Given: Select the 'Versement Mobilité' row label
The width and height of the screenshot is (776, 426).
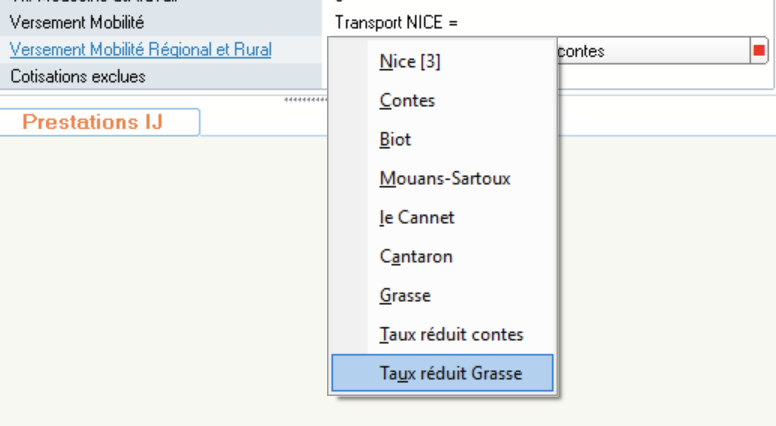Looking at the screenshot, I should (x=77, y=22).
